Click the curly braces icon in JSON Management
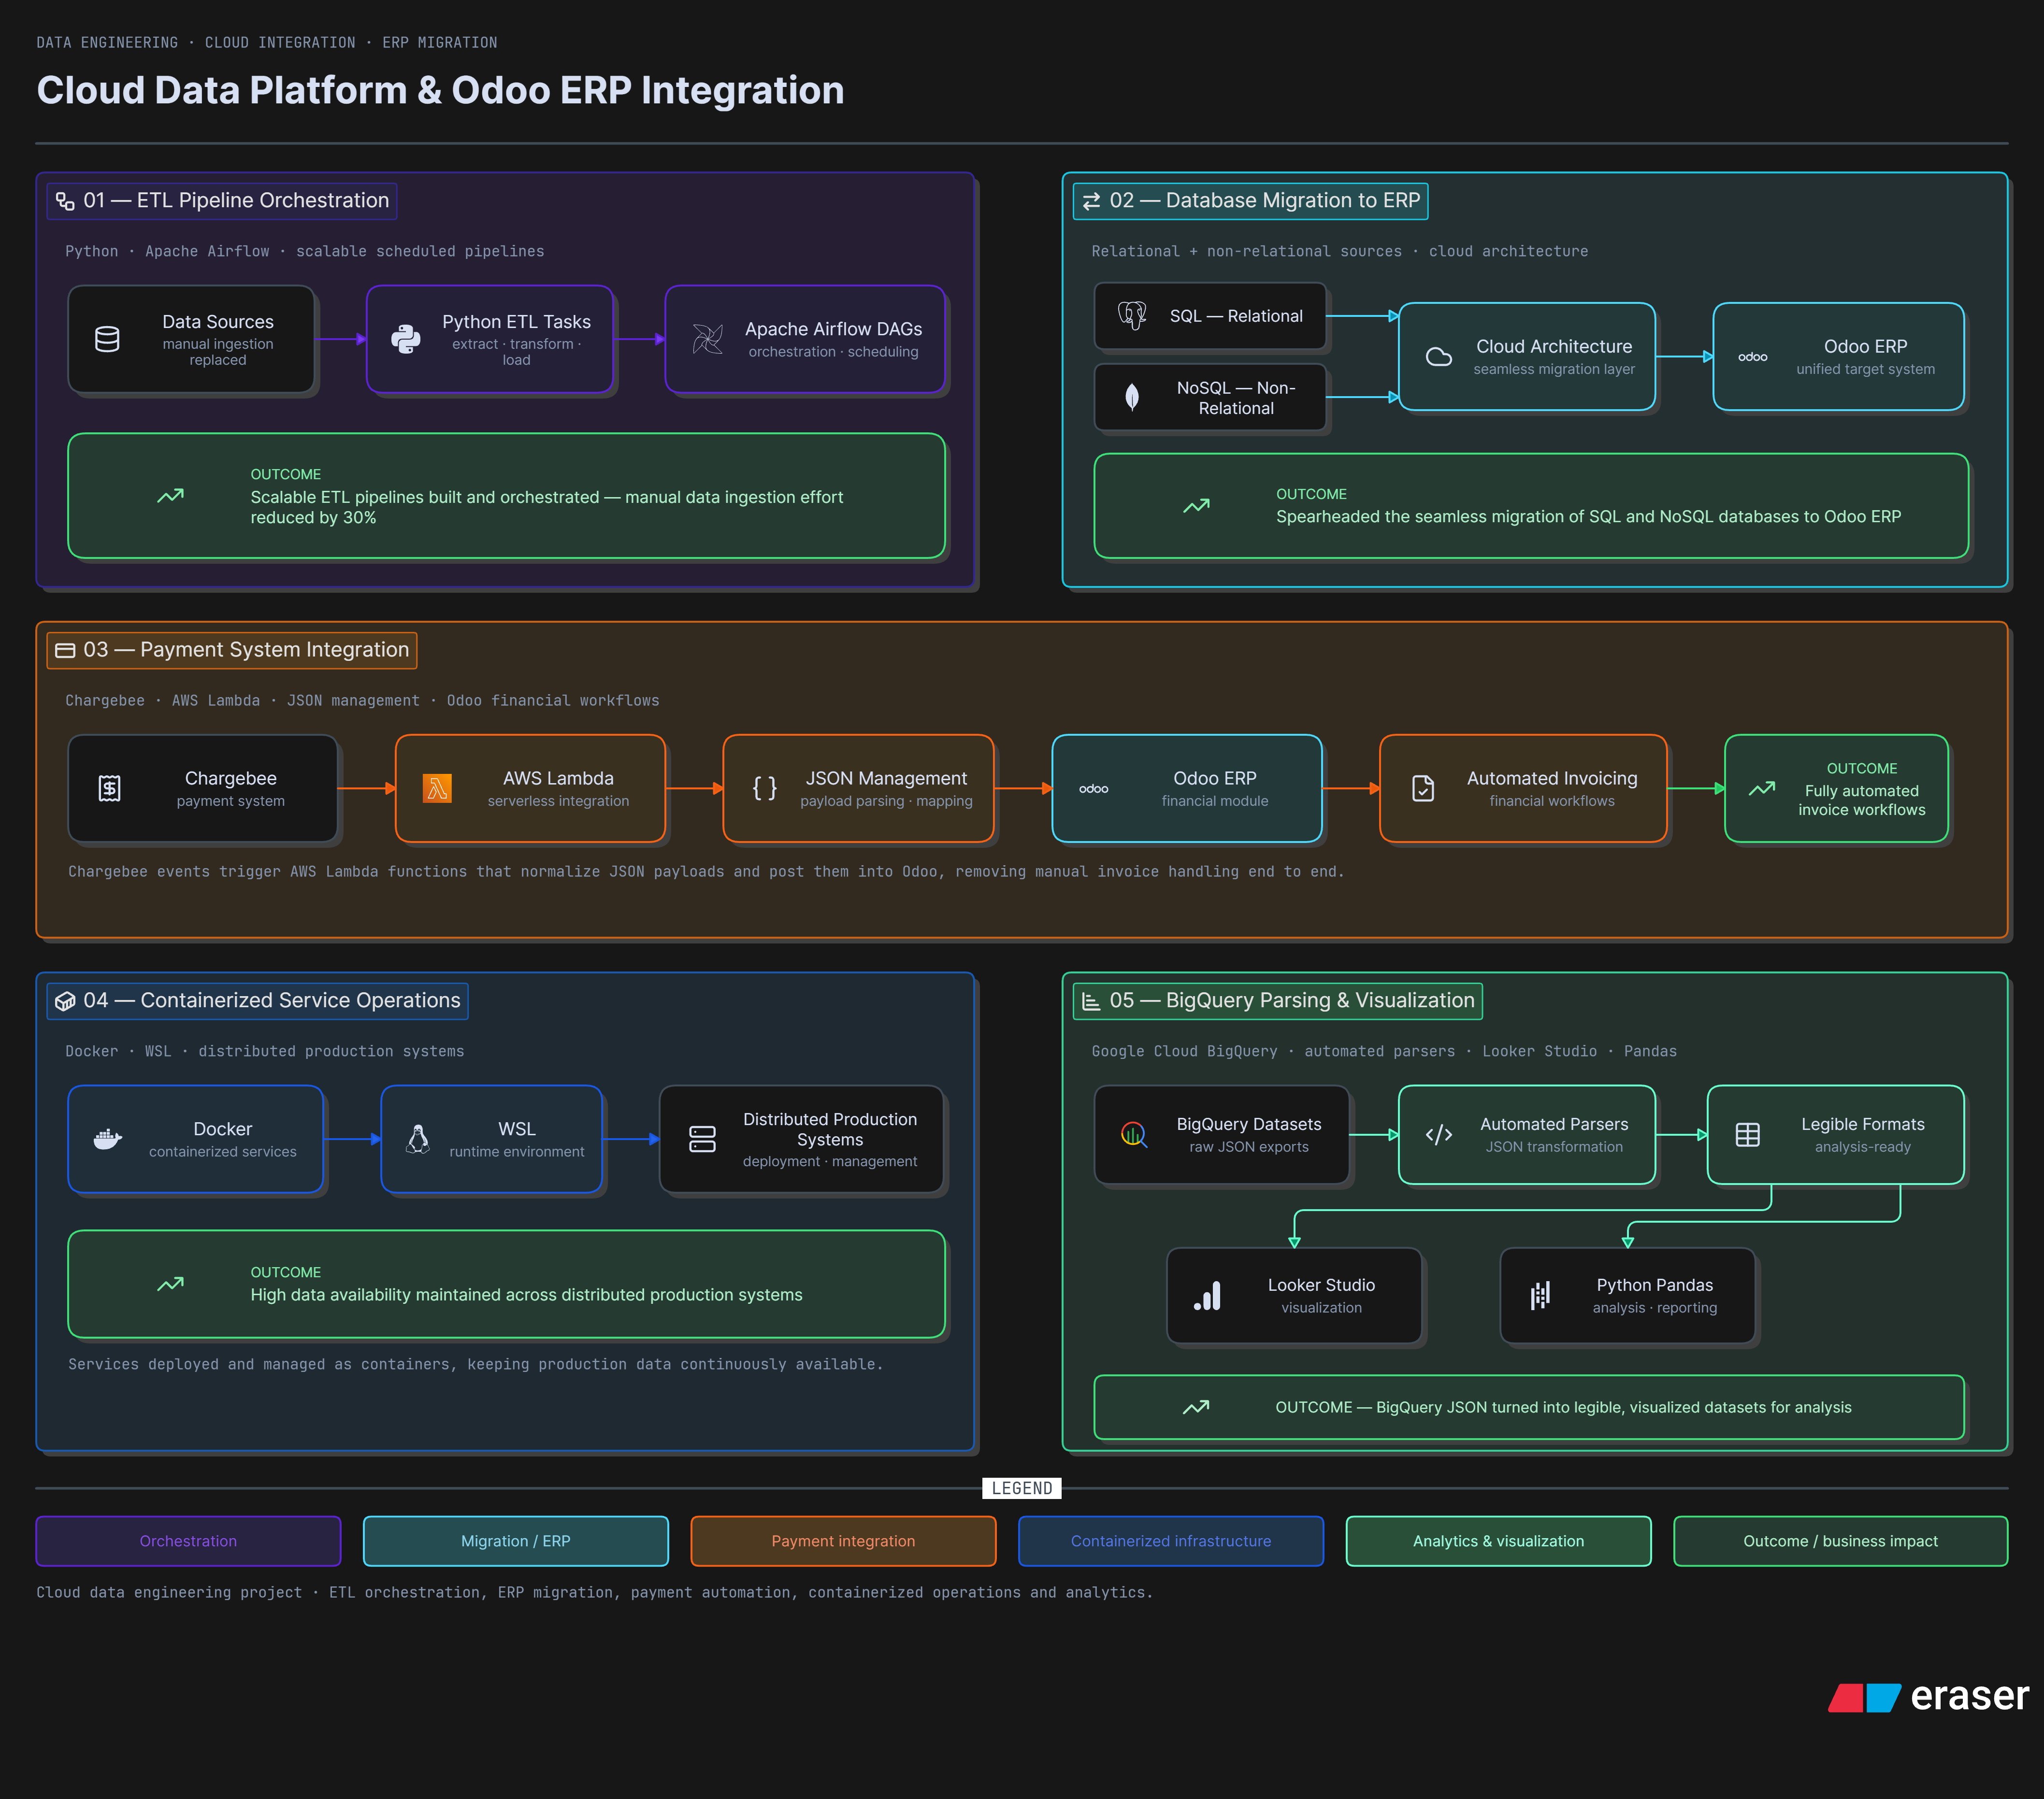2044x1799 pixels. pyautogui.click(x=765, y=789)
